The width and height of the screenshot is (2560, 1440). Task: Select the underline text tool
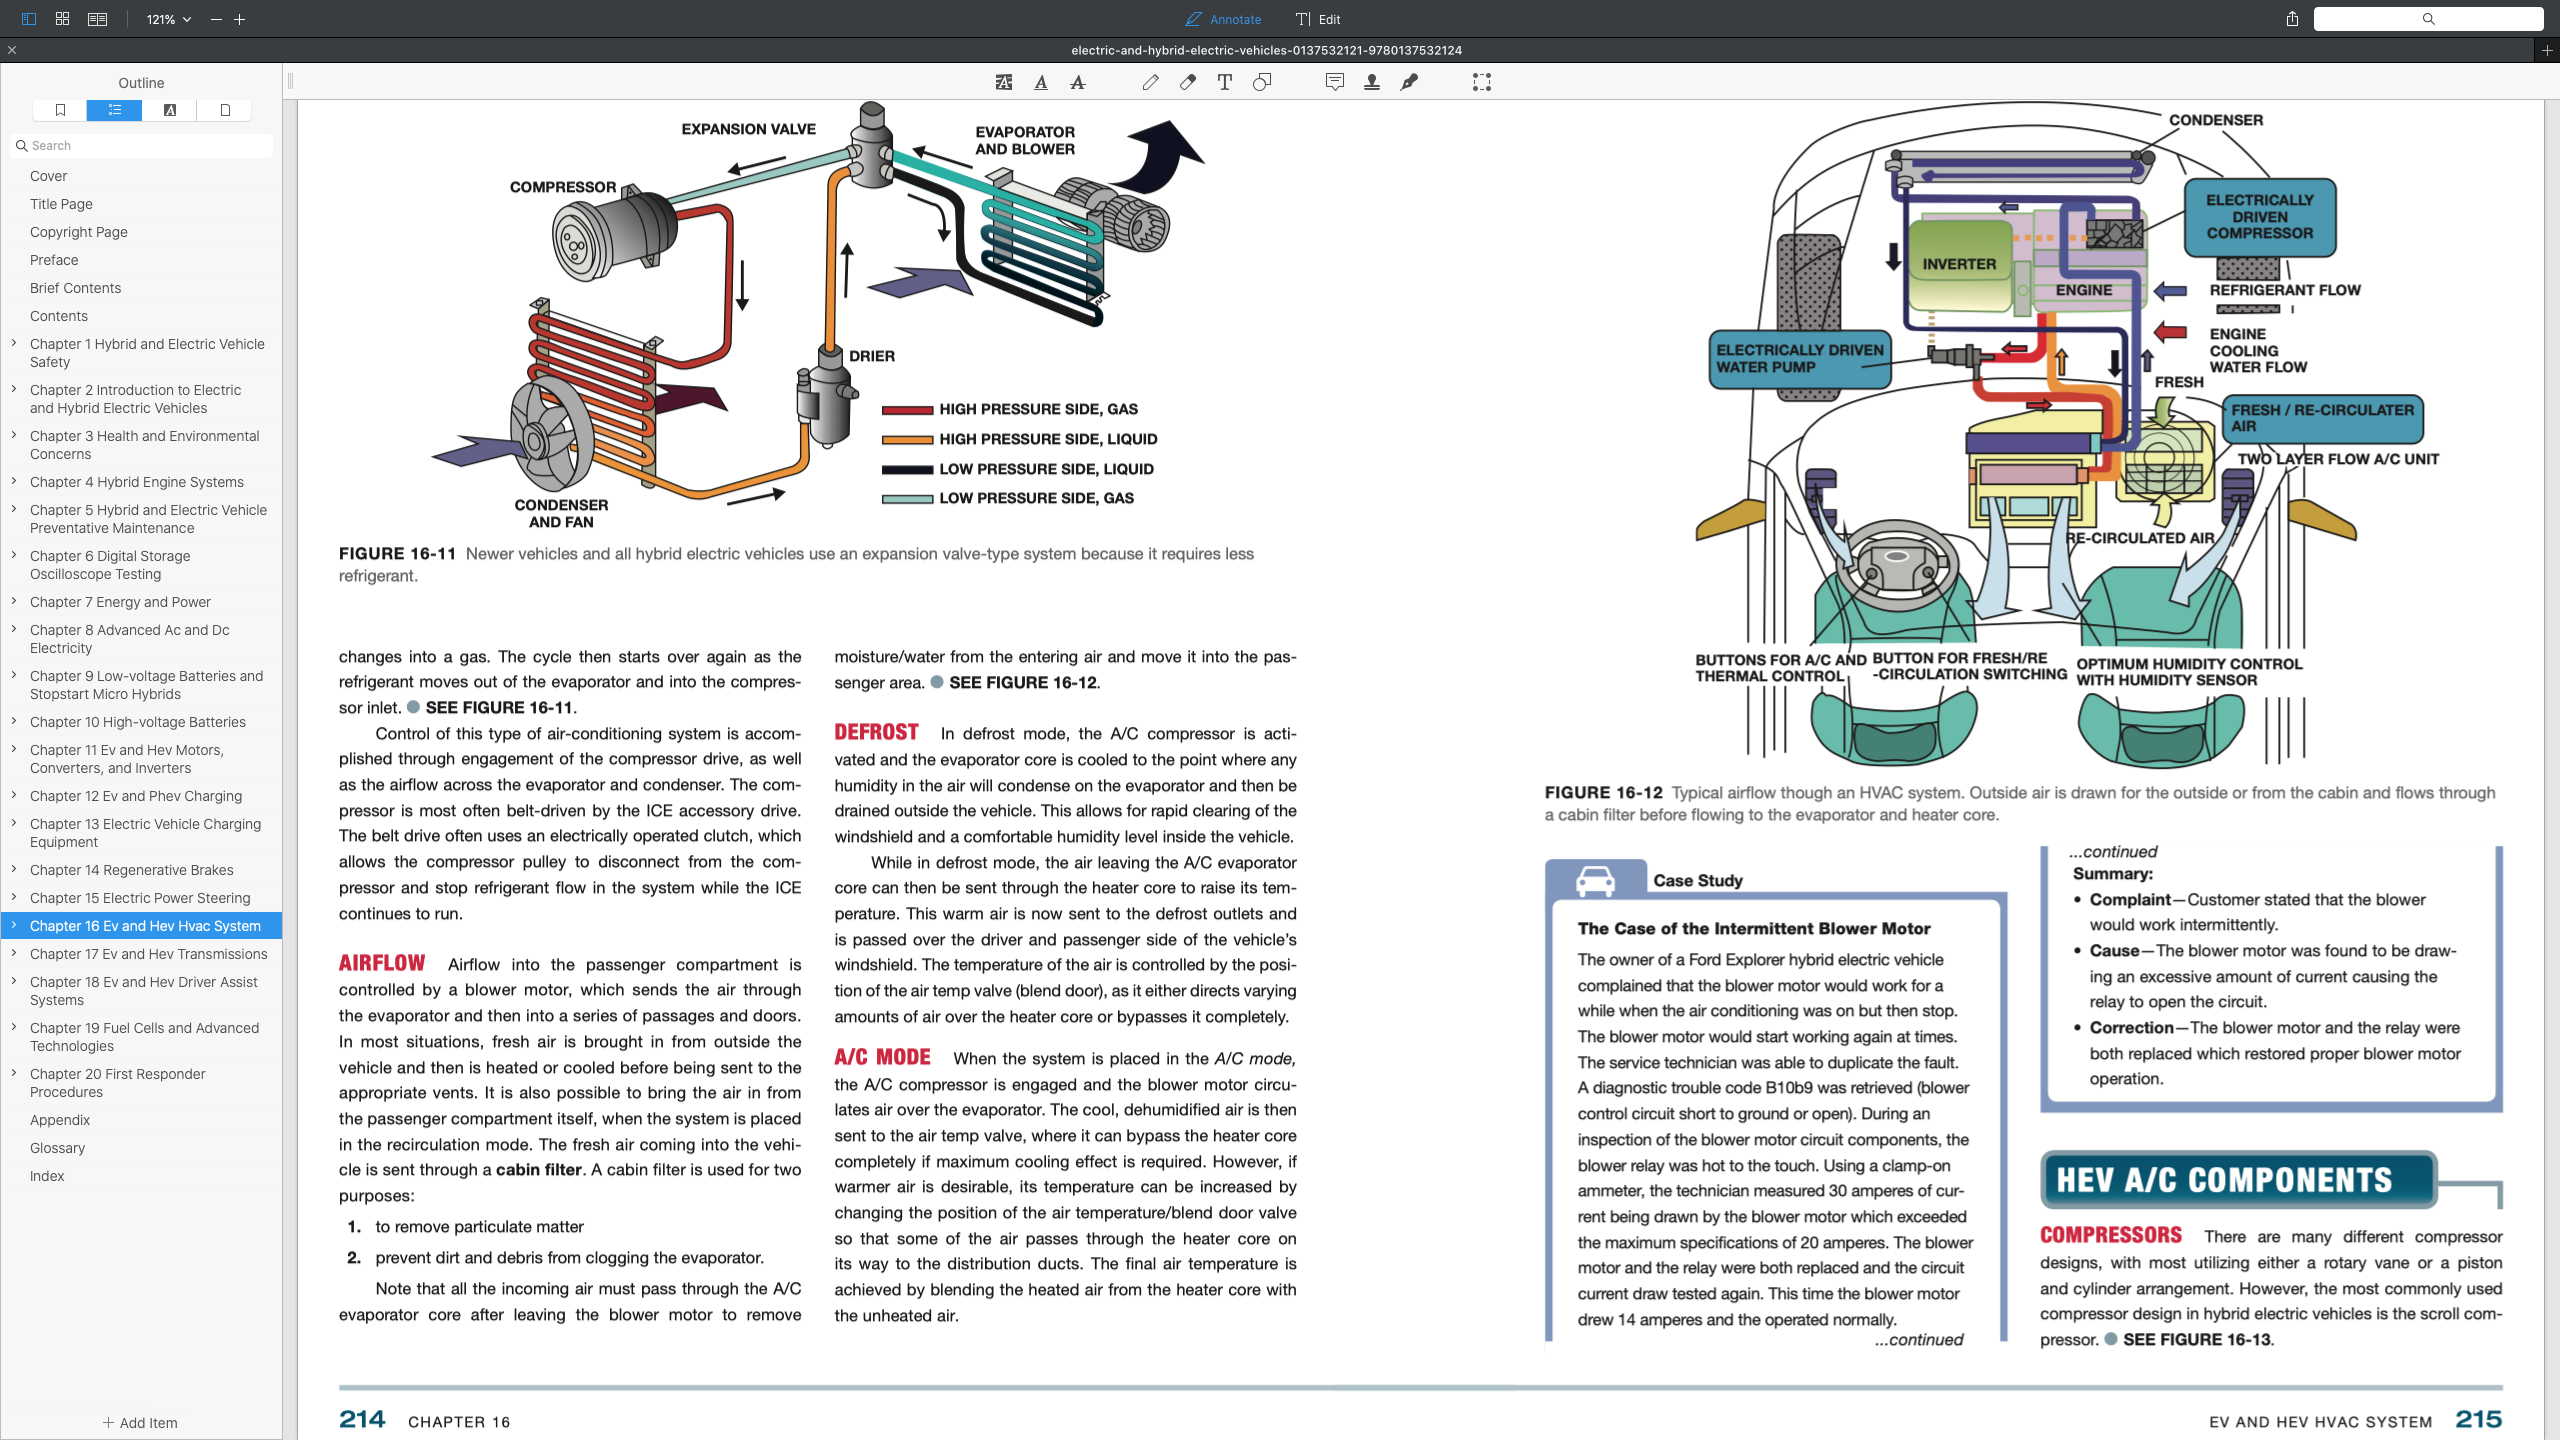(1041, 83)
